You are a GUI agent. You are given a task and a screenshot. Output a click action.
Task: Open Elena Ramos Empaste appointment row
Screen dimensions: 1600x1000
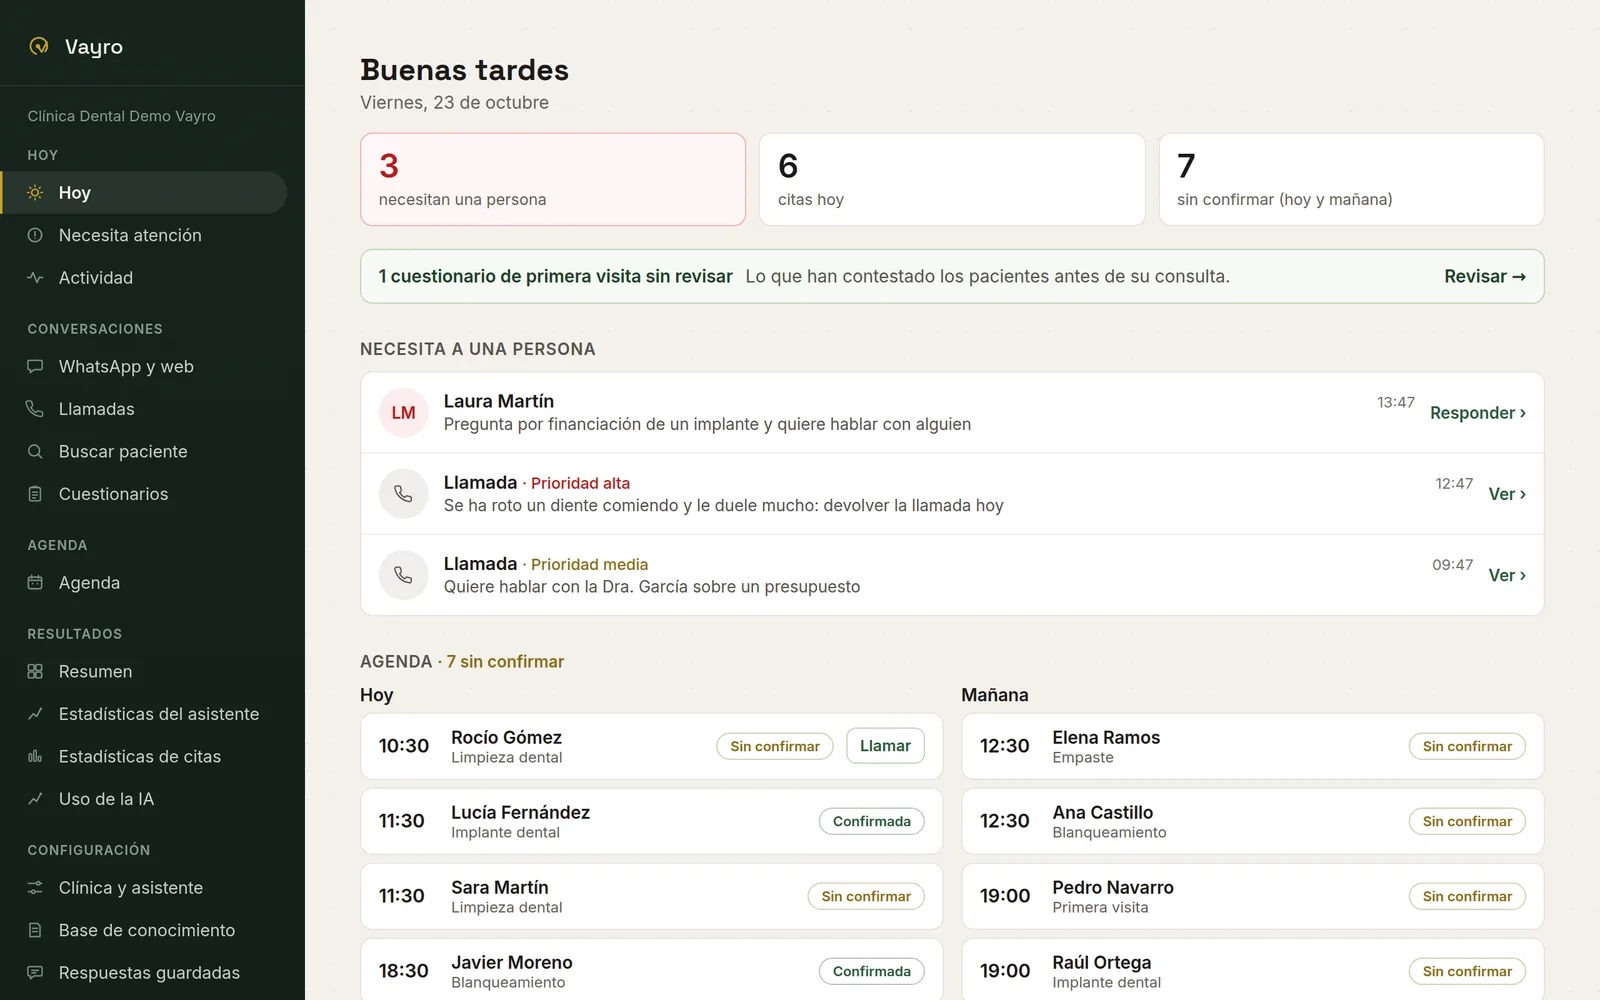(x=1253, y=746)
